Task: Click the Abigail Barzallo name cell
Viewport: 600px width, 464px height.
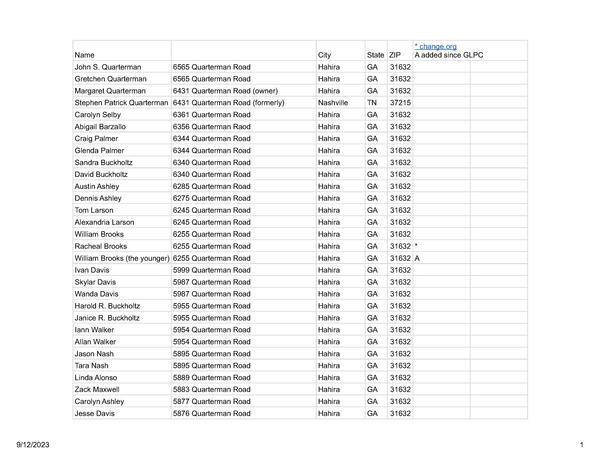Action: [101, 126]
